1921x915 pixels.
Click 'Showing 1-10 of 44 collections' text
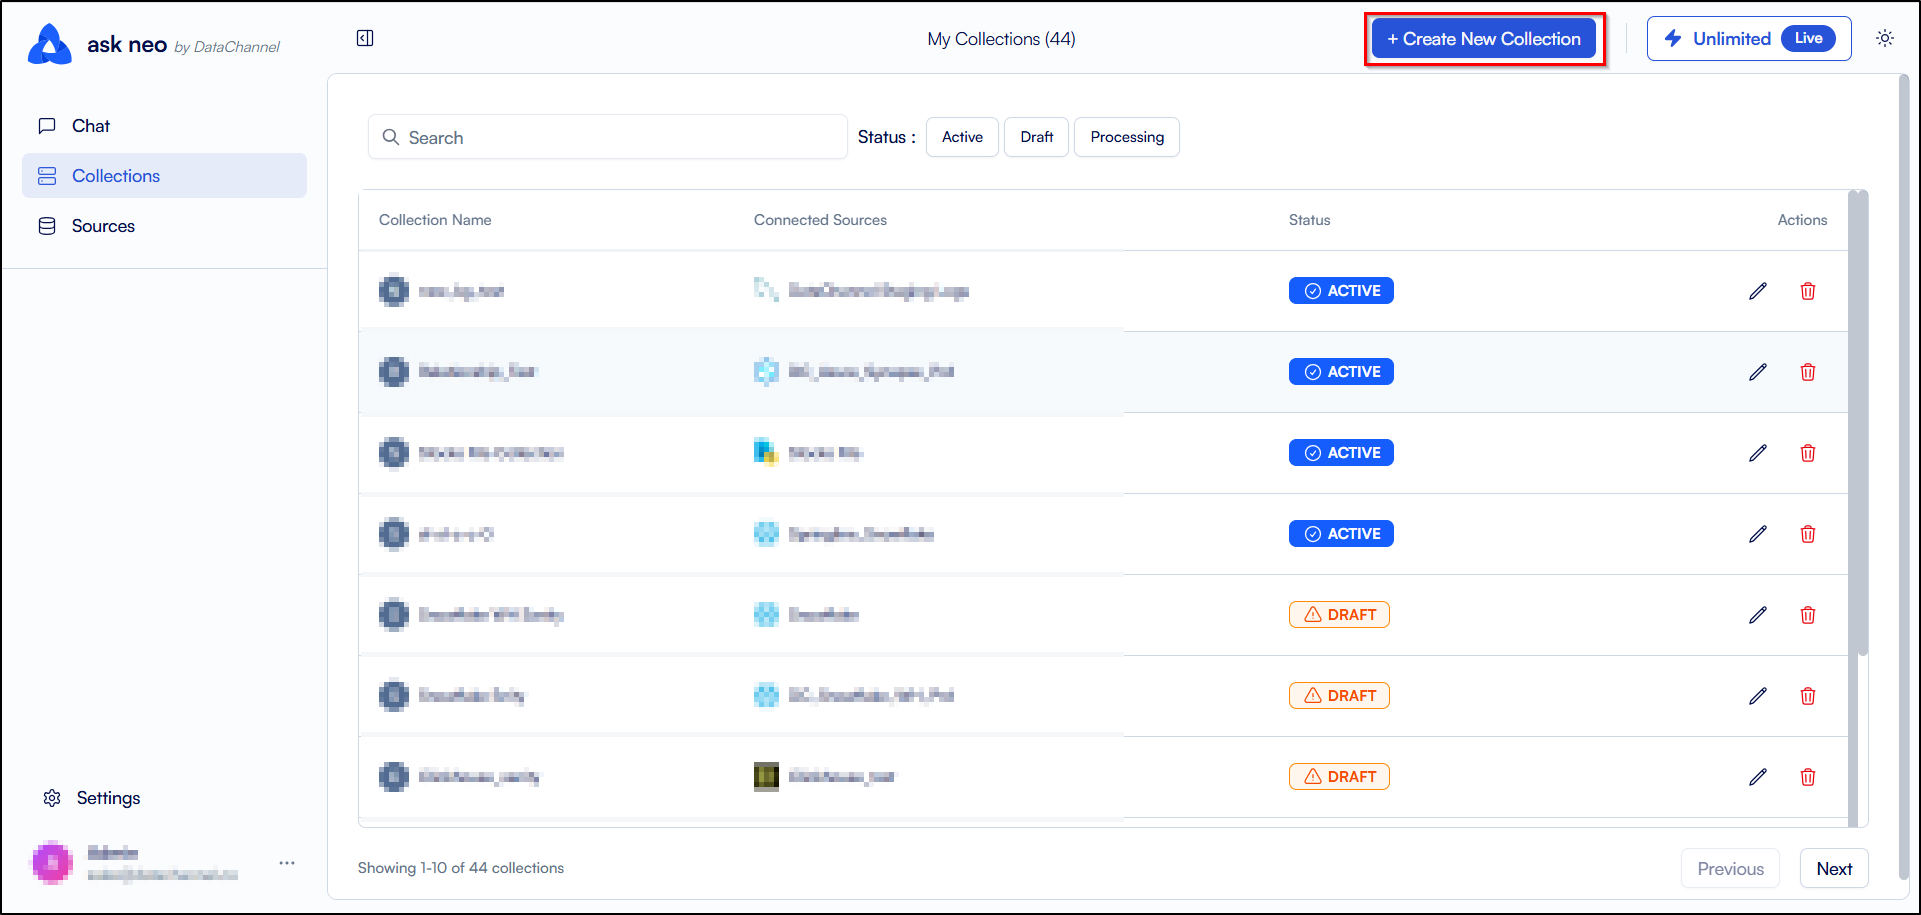[x=461, y=868]
